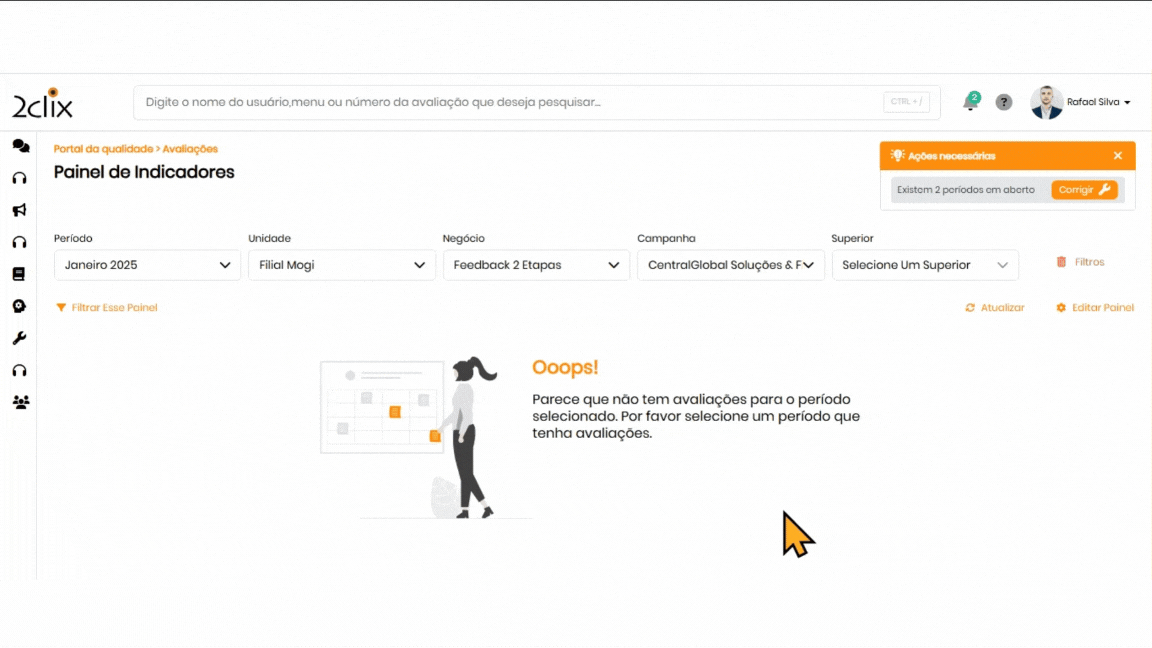Click the Atualizar refresh link
Image resolution: width=1152 pixels, height=648 pixels.
coord(995,308)
